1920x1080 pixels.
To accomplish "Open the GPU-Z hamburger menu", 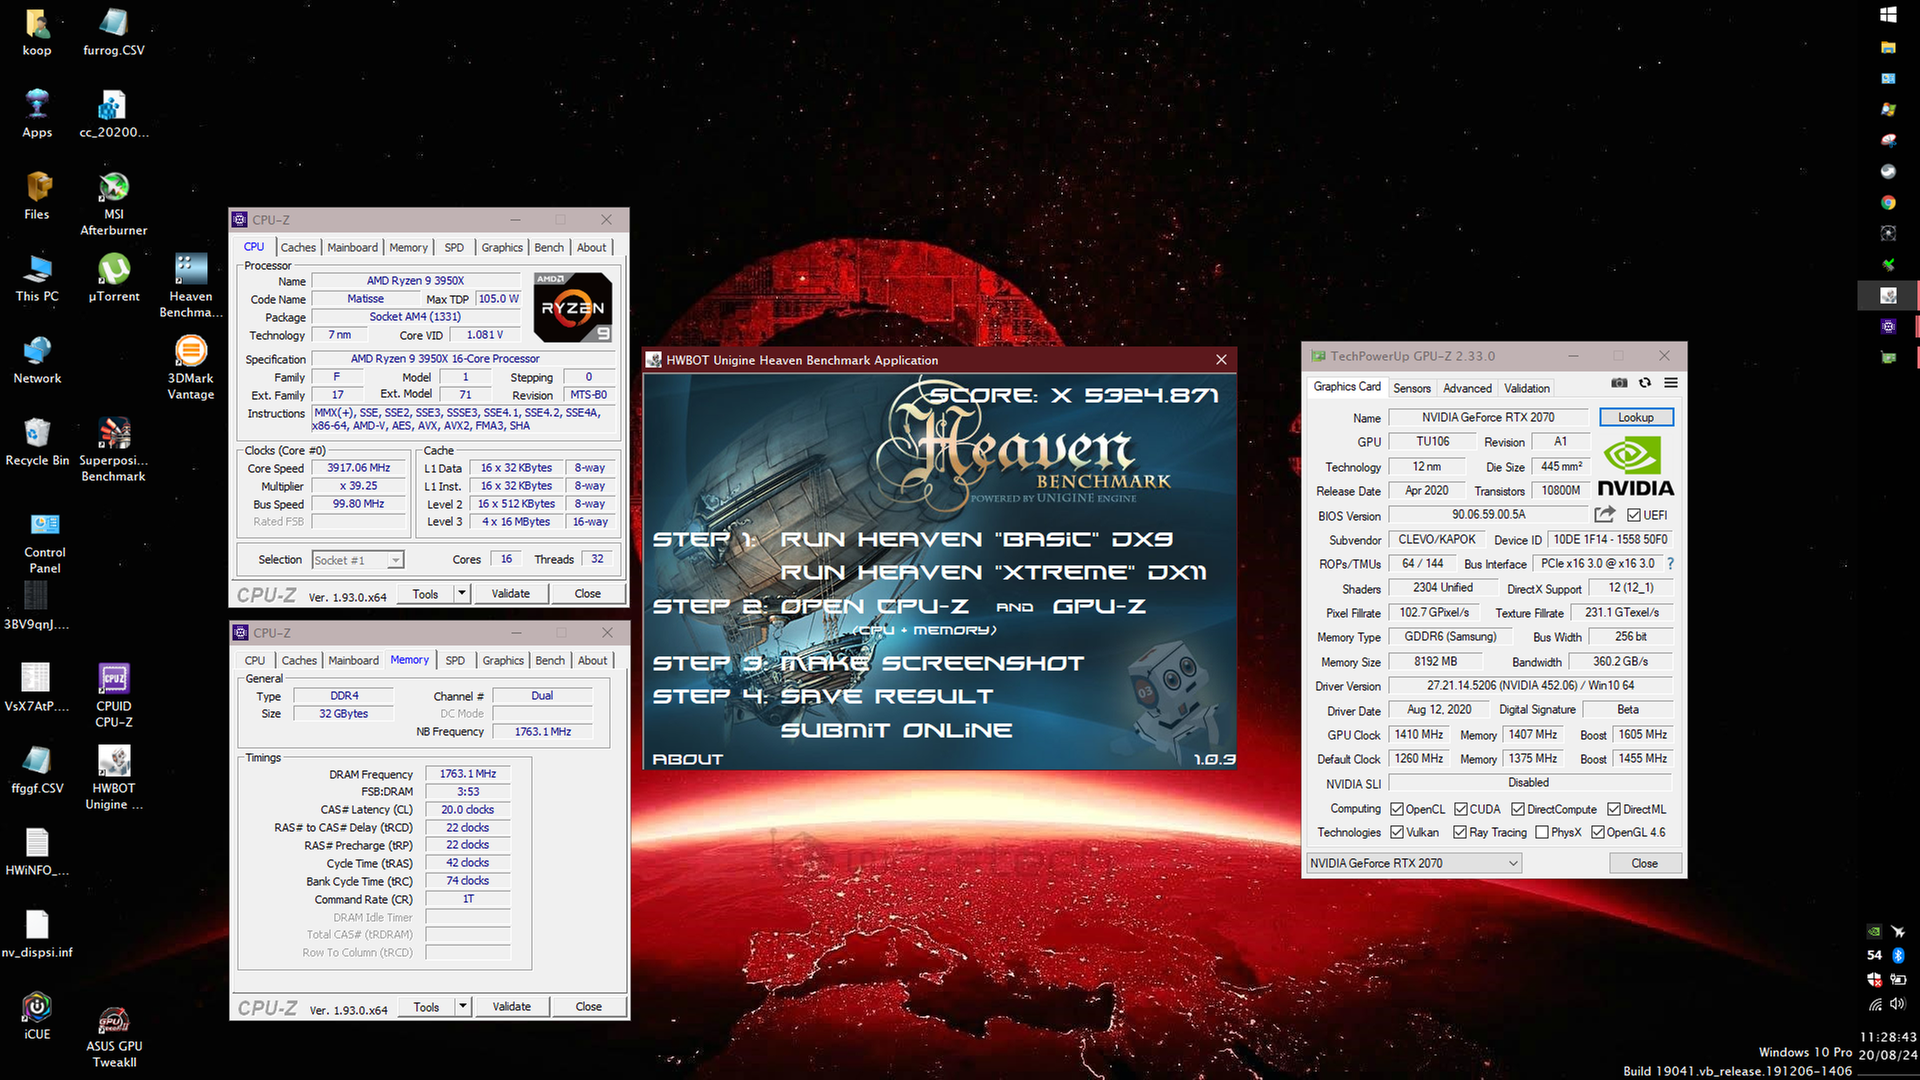I will (1671, 383).
